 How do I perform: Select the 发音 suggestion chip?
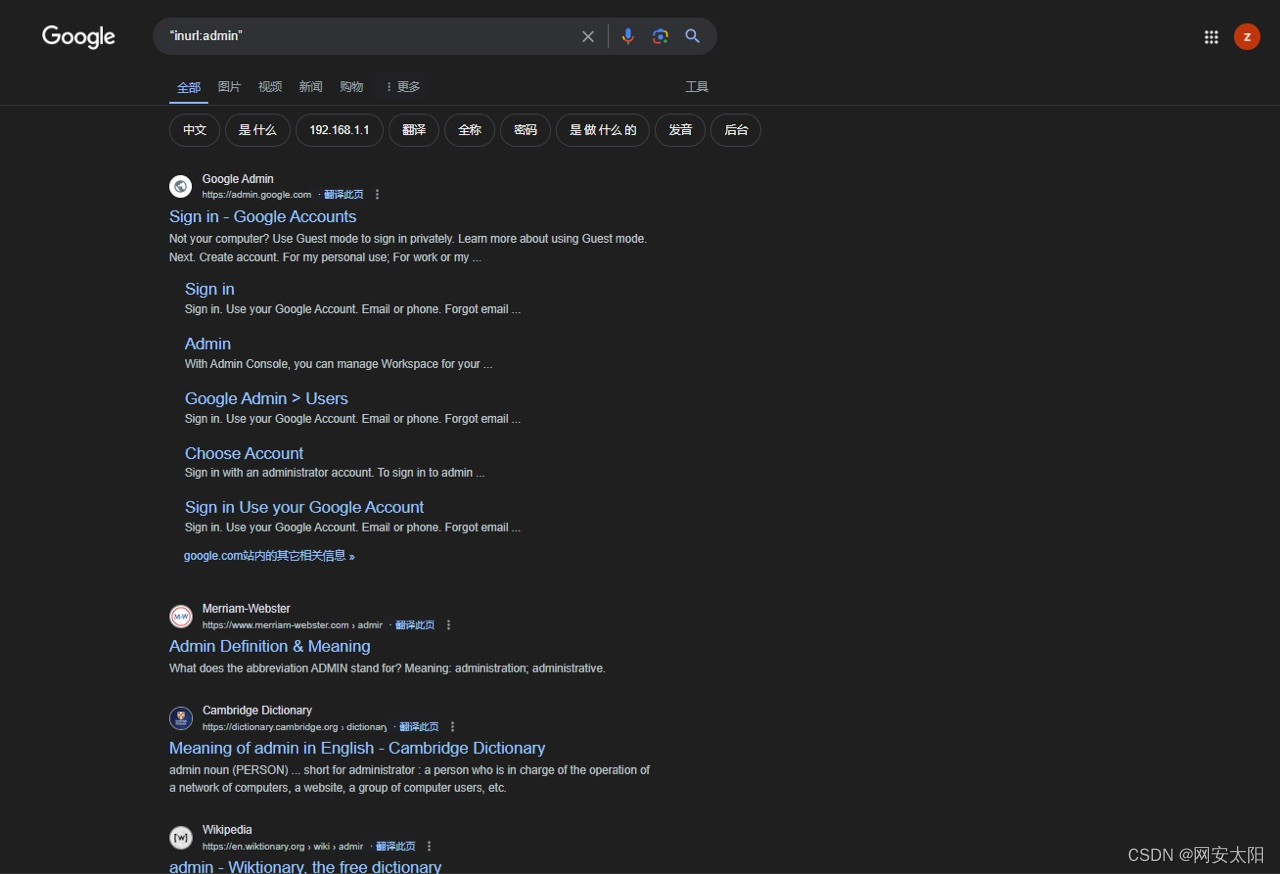pyautogui.click(x=680, y=130)
